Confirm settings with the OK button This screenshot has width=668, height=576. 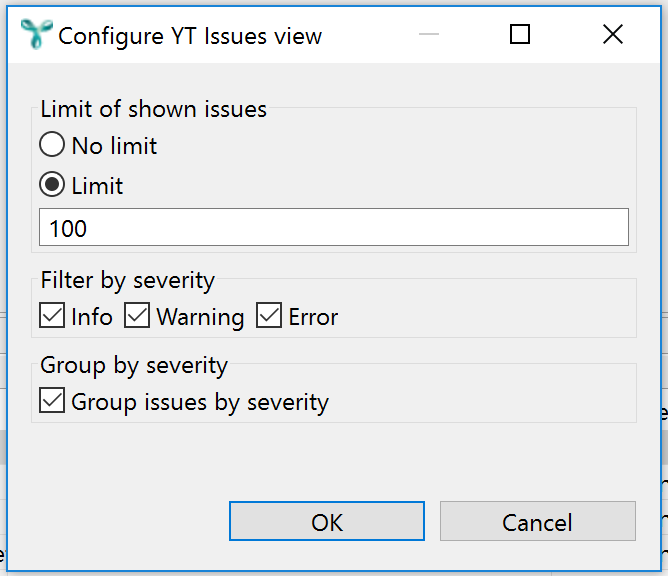coord(327,521)
